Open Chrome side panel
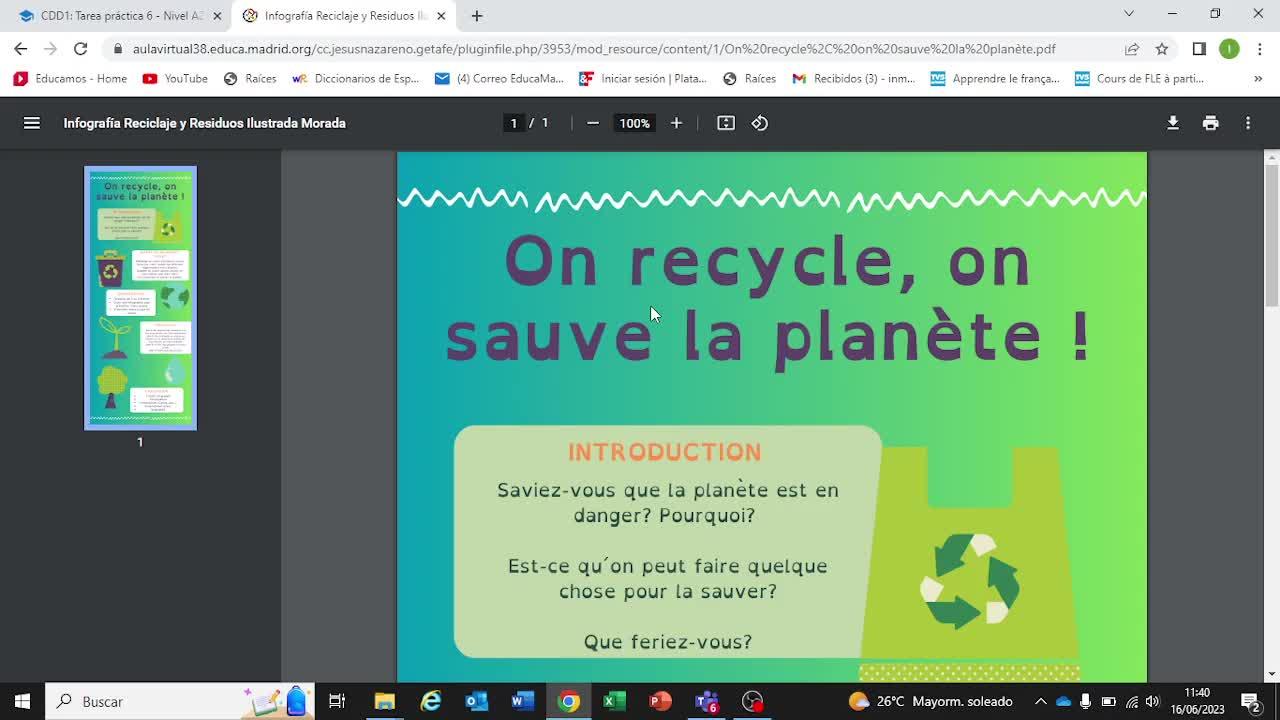1280x720 pixels. [1199, 49]
